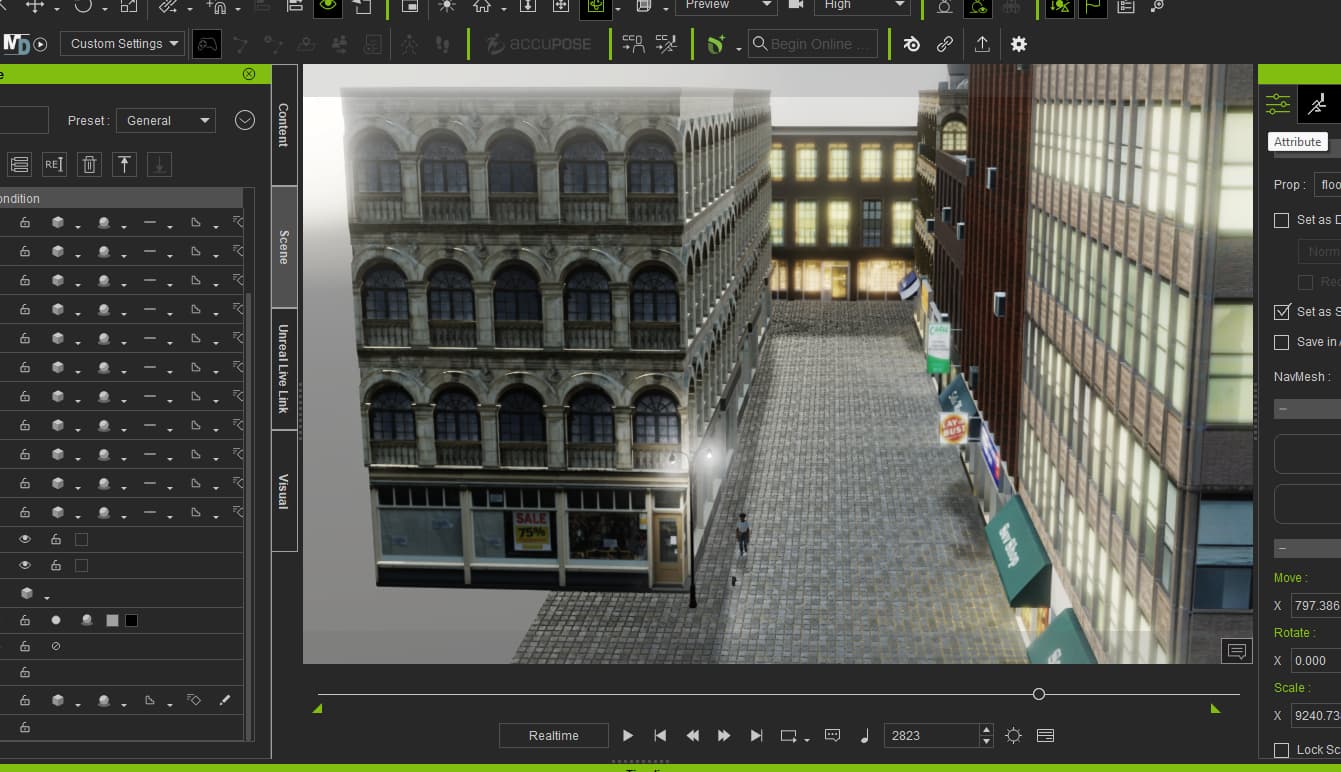The width and height of the screenshot is (1341, 772).
Task: Open settings gear icon in toolbar
Action: [1019, 44]
